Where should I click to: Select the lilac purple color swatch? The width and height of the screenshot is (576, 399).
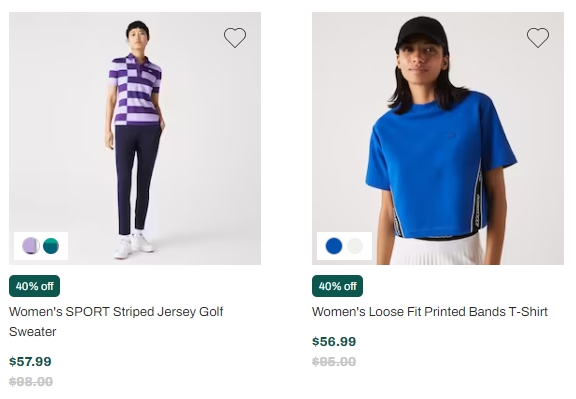click(x=31, y=246)
